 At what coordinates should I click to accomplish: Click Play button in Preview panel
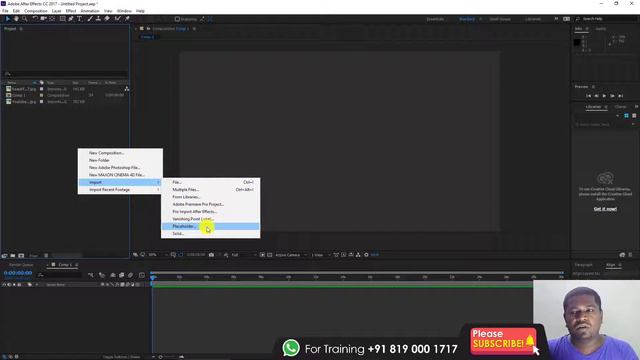point(604,96)
